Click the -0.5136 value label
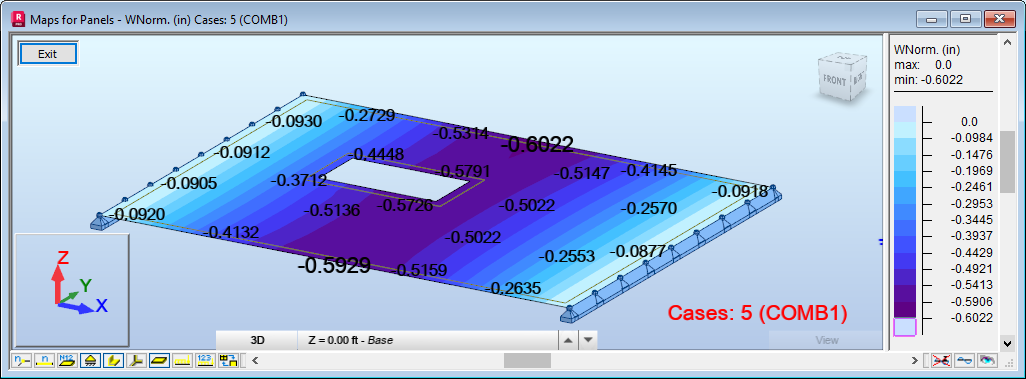This screenshot has width=1026, height=379. [x=332, y=211]
